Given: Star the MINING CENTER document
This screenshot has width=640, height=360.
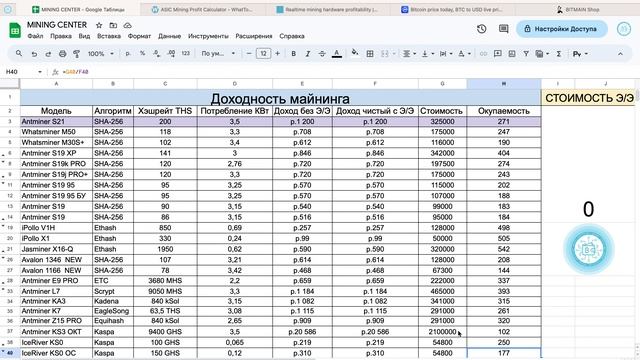Looking at the screenshot, I should (x=99, y=25).
